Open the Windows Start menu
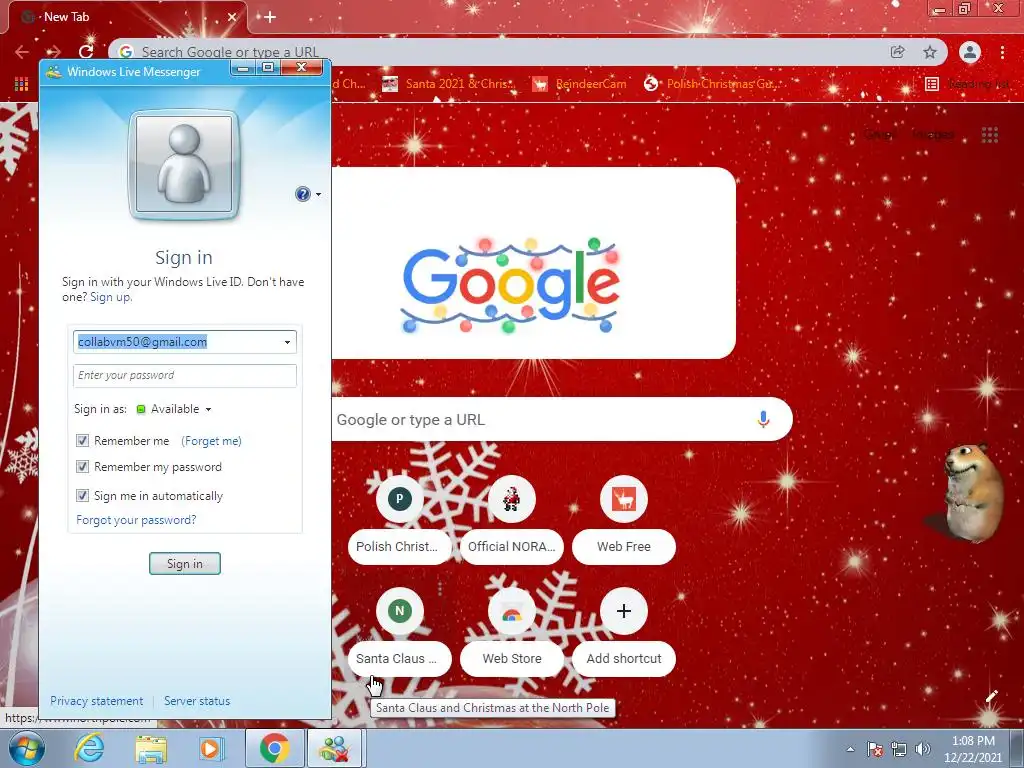This screenshot has height=768, width=1024. (27, 748)
